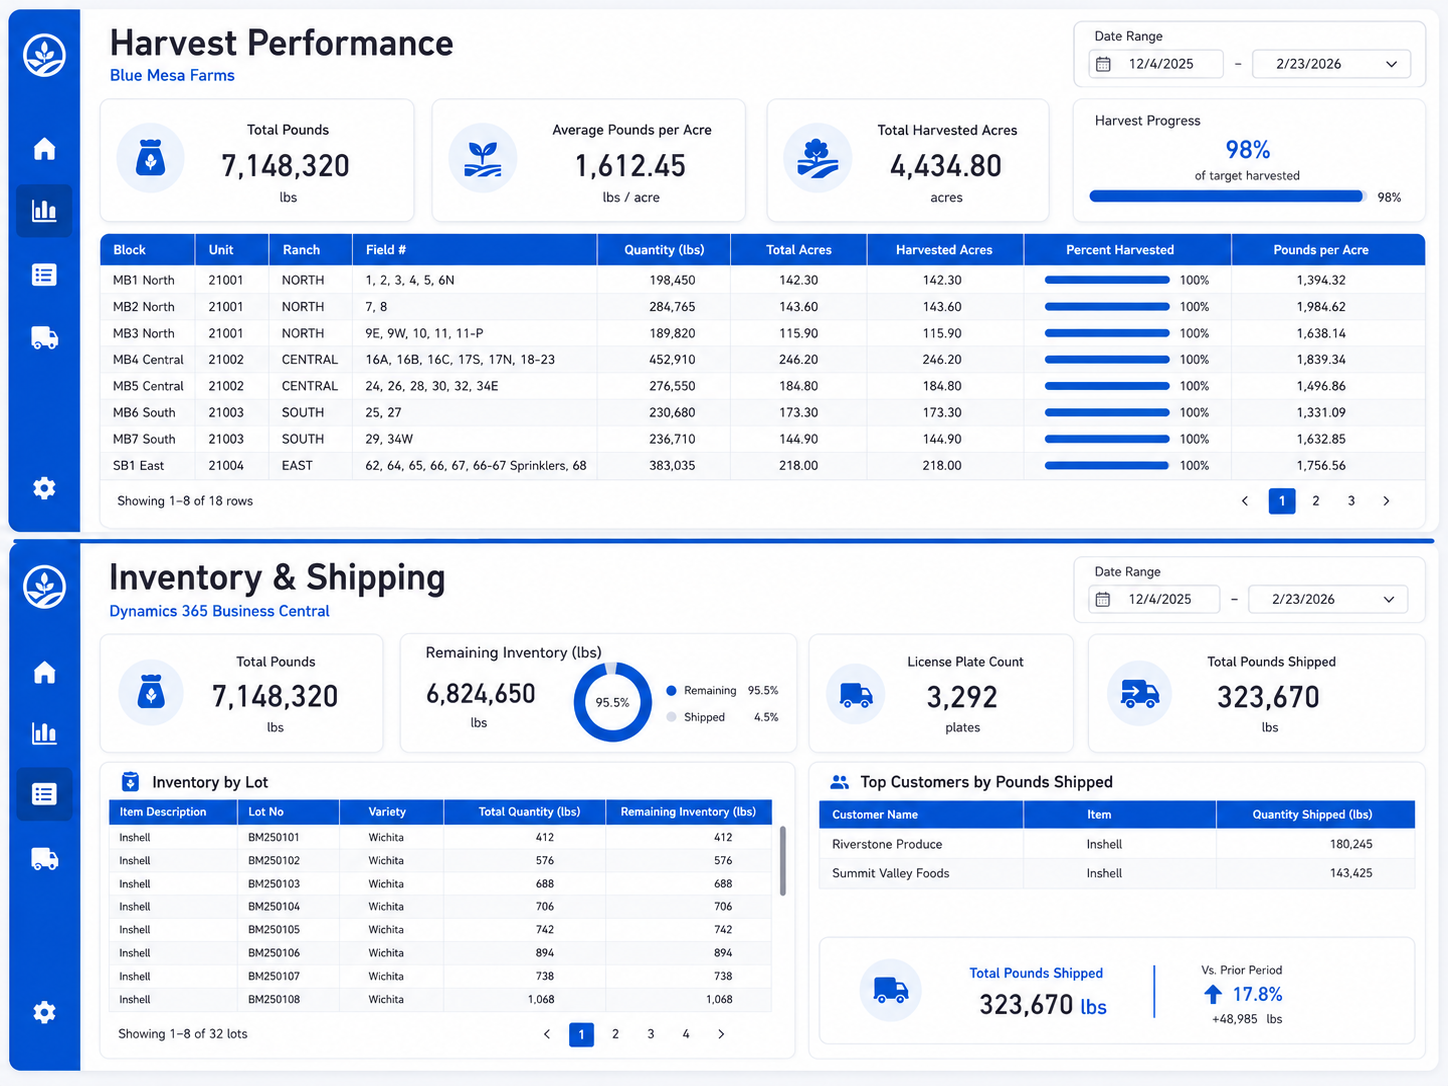Select the MB4 Central block row

762,359
